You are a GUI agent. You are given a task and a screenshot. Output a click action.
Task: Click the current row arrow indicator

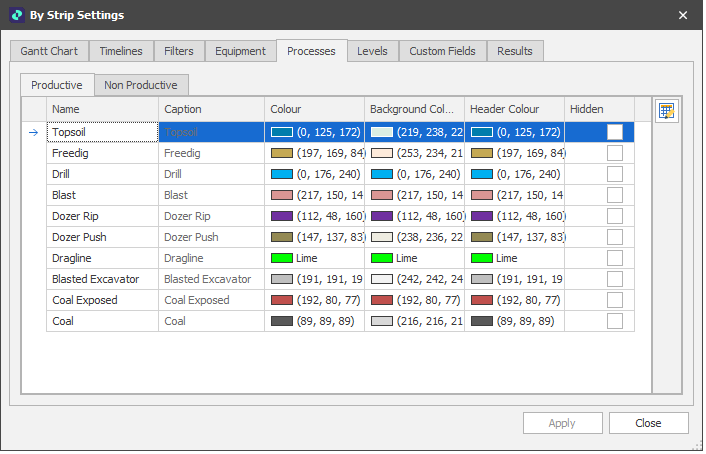click(x=33, y=132)
